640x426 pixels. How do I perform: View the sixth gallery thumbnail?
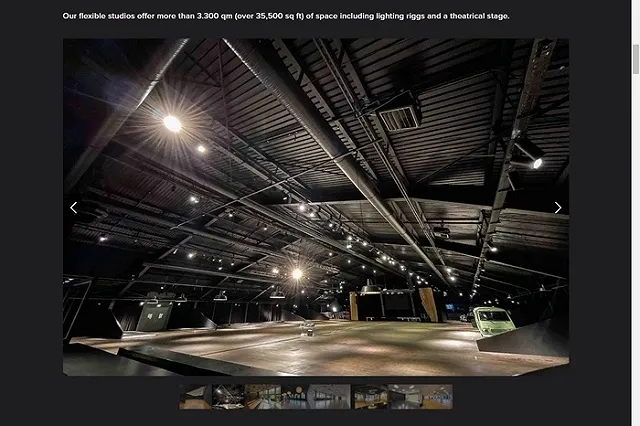368,397
